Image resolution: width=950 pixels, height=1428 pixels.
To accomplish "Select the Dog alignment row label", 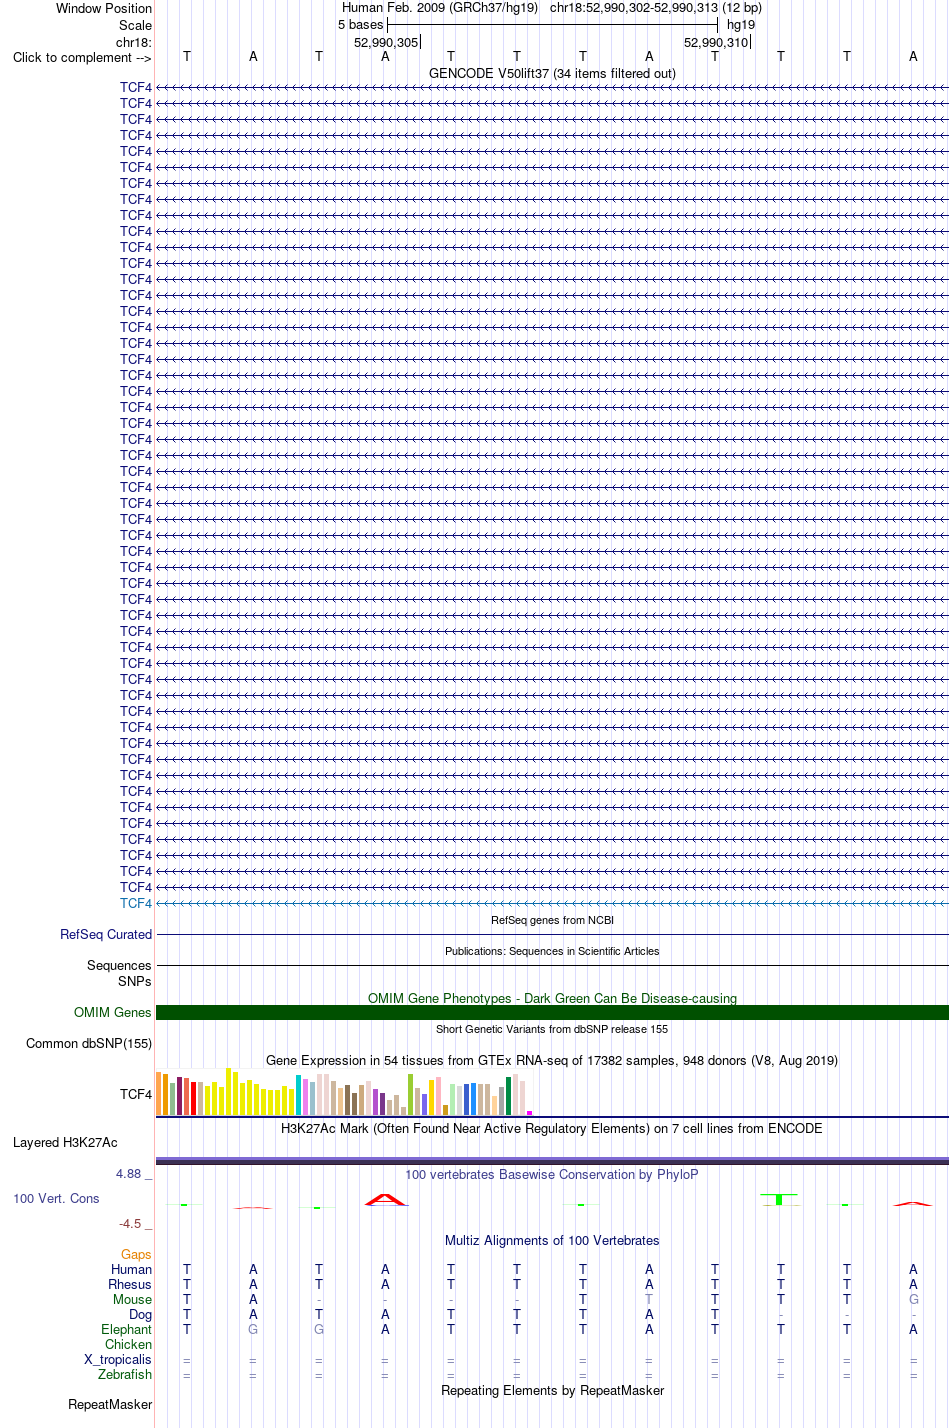I will [141, 1314].
